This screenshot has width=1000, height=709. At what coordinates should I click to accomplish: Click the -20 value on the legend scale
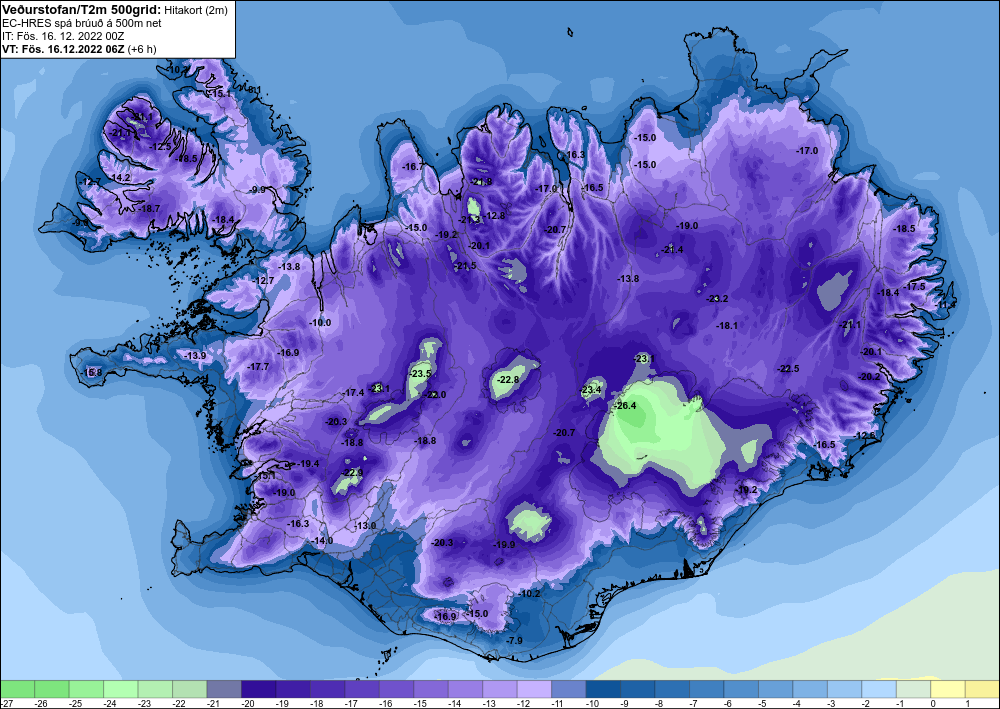(x=247, y=703)
